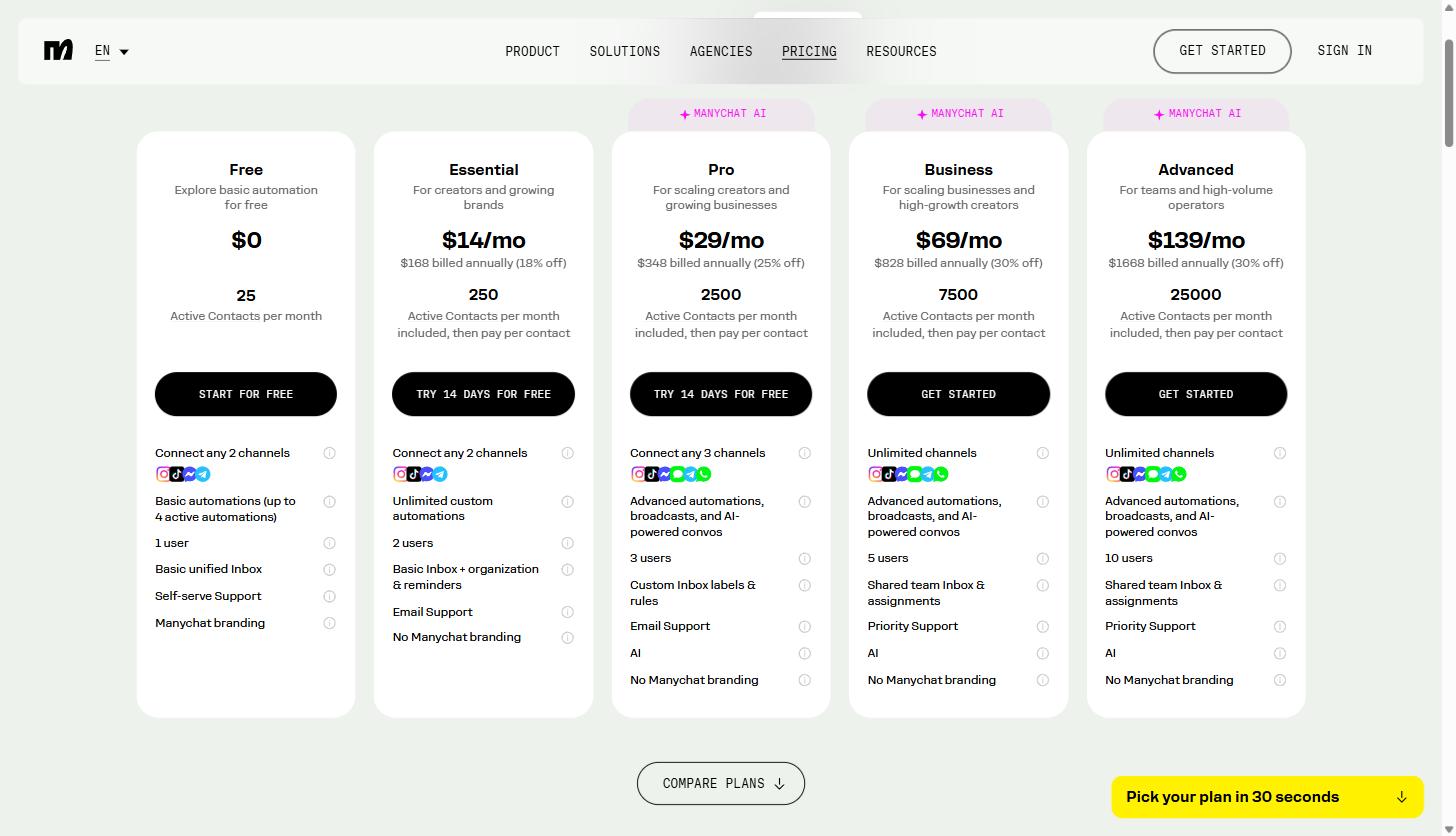Show info for Advanced plan No Manychat branding
This screenshot has width=1456, height=836.
1279,680
